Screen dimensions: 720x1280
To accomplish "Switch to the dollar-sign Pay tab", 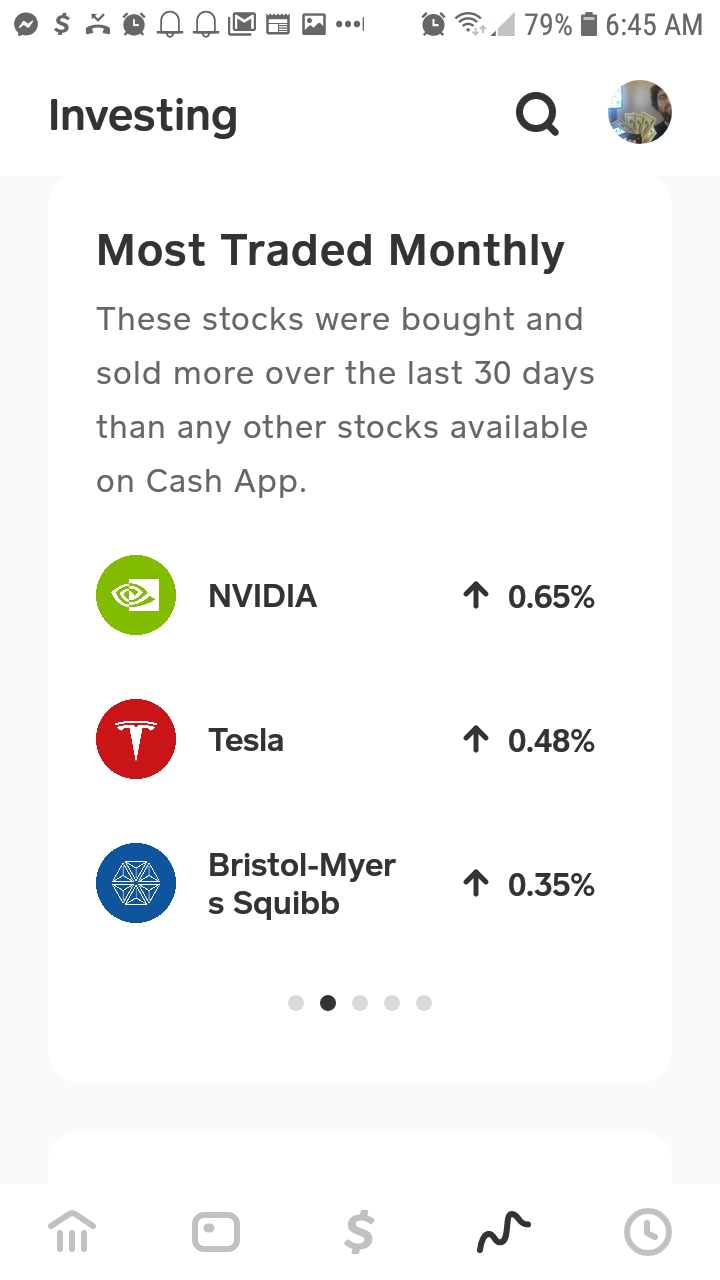I will click(x=359, y=1231).
